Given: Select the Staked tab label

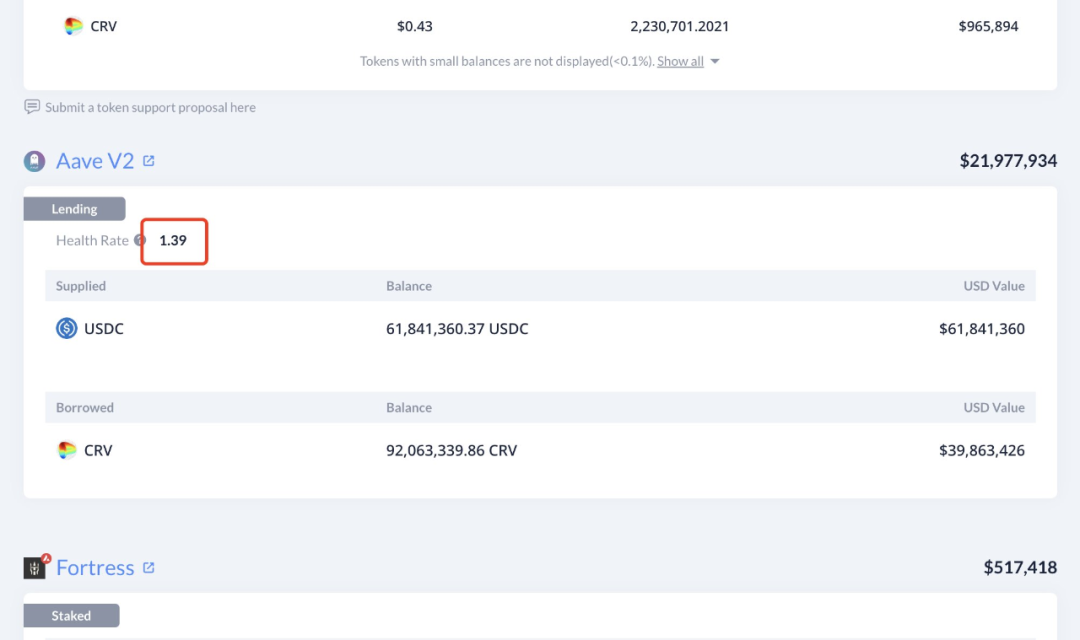Looking at the screenshot, I should click(x=71, y=615).
